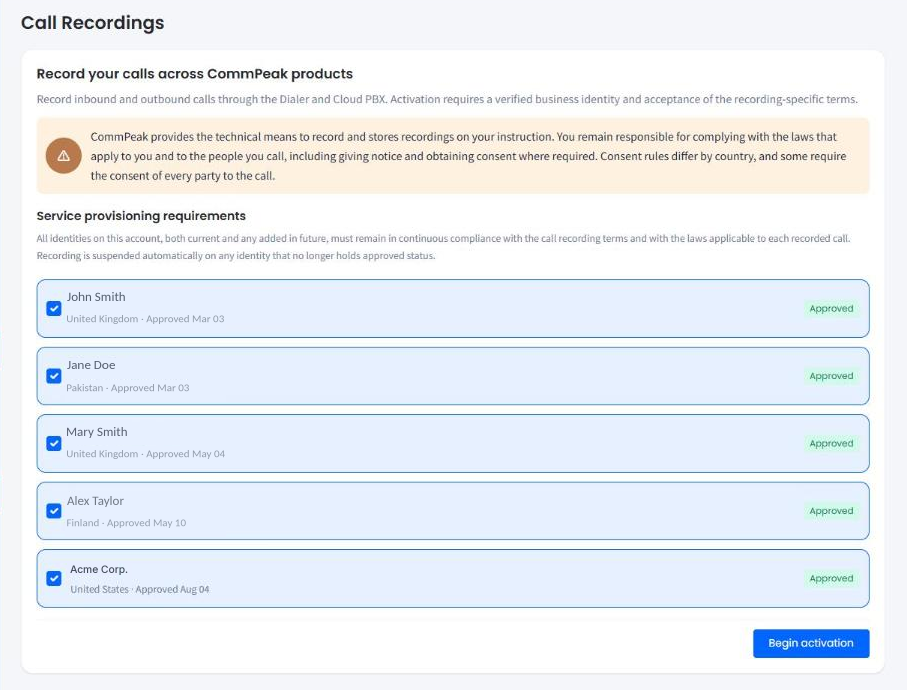This screenshot has height=690, width=907.
Task: Click 'United Kingdom · Approved May 04' text
Action: (145, 454)
